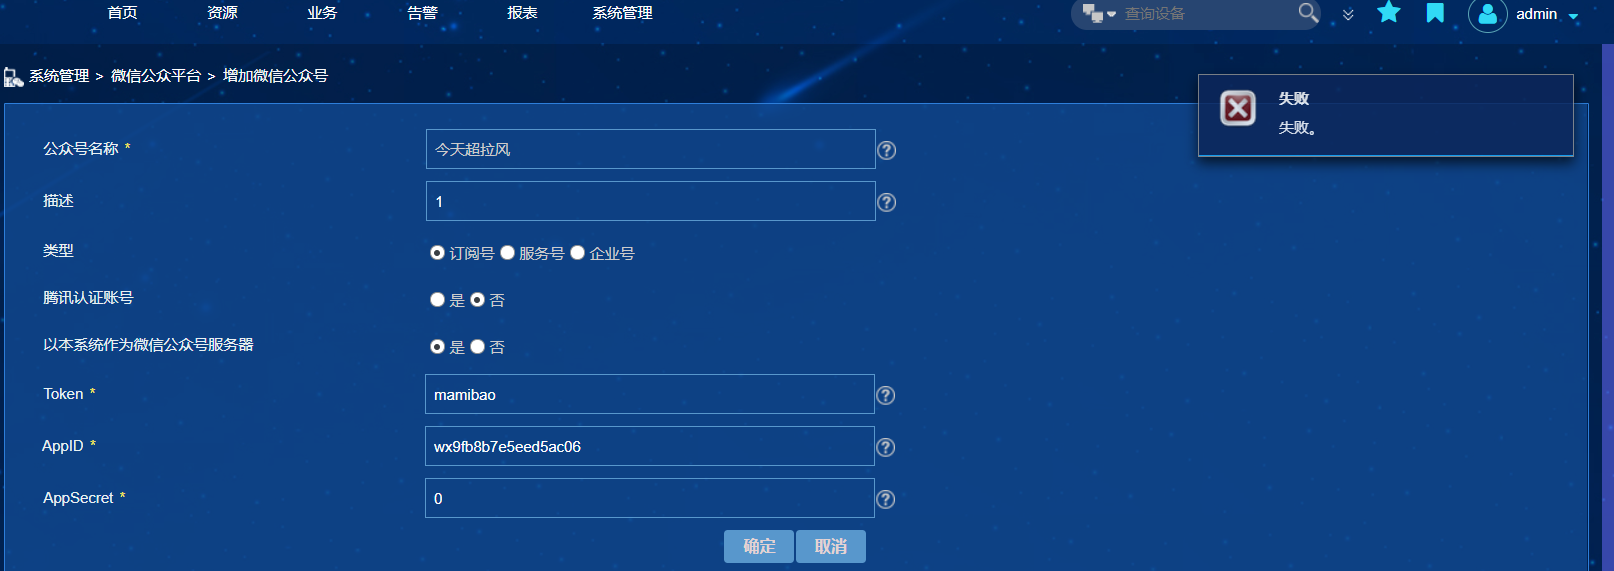Select 企业号 account type radio
Image resolution: width=1614 pixels, height=571 pixels.
coord(578,253)
